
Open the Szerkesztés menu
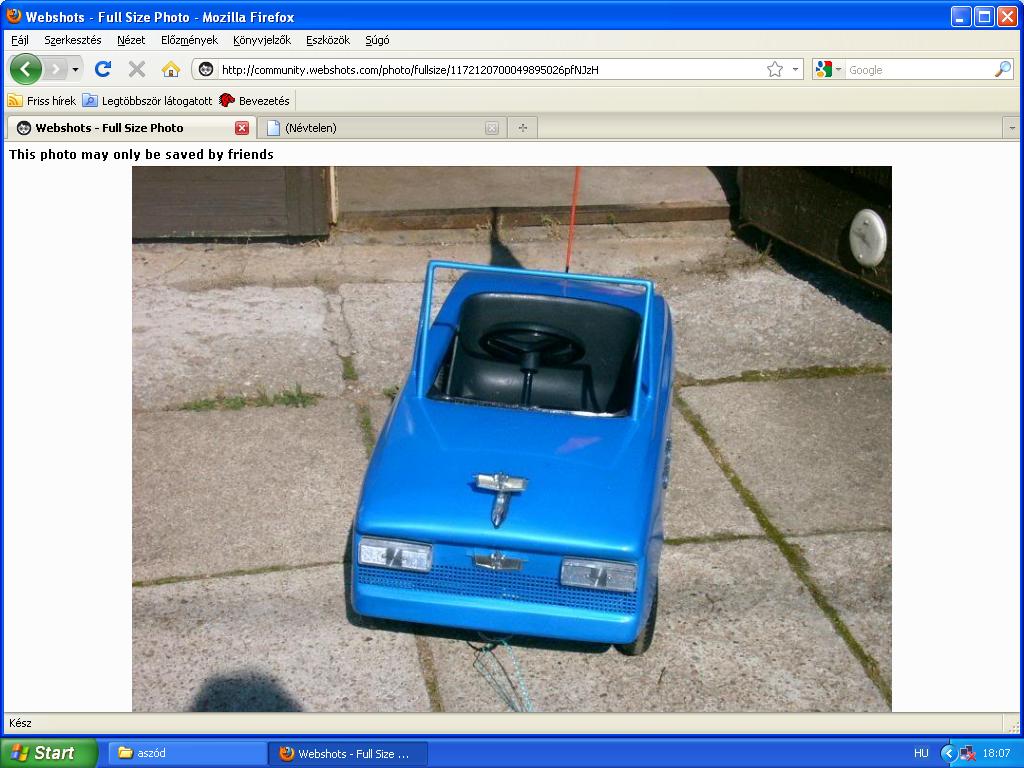tap(72, 40)
